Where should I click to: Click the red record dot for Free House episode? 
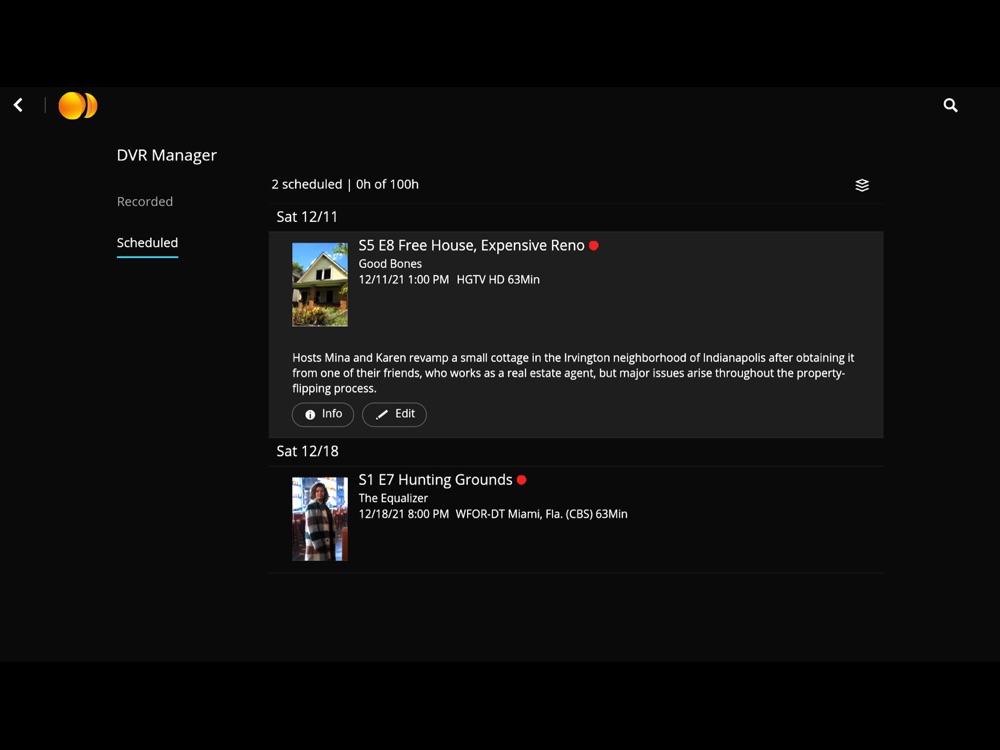(594, 246)
